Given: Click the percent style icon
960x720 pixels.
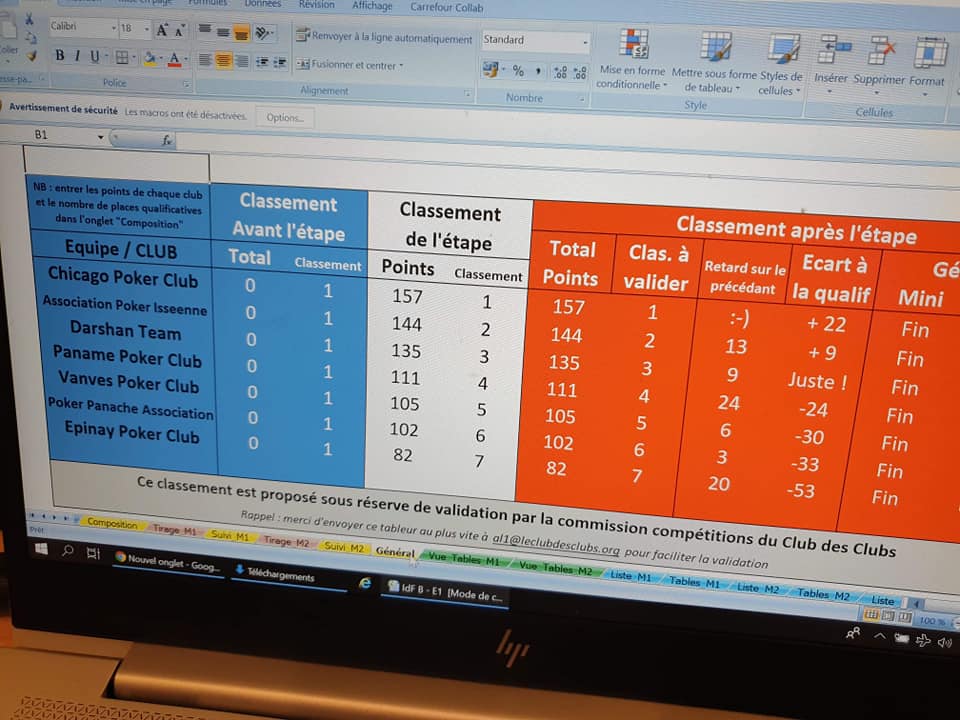Looking at the screenshot, I should coord(518,71).
